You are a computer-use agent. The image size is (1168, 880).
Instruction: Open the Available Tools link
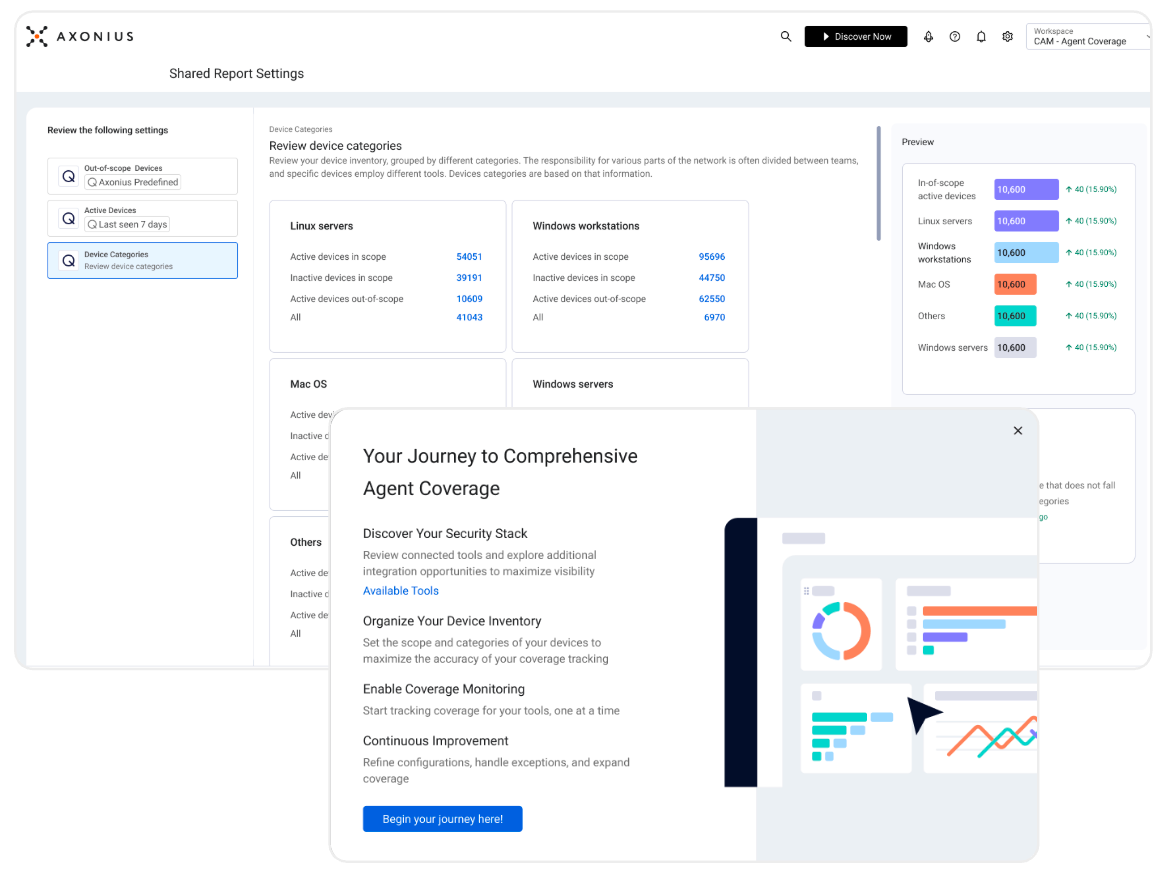[401, 590]
